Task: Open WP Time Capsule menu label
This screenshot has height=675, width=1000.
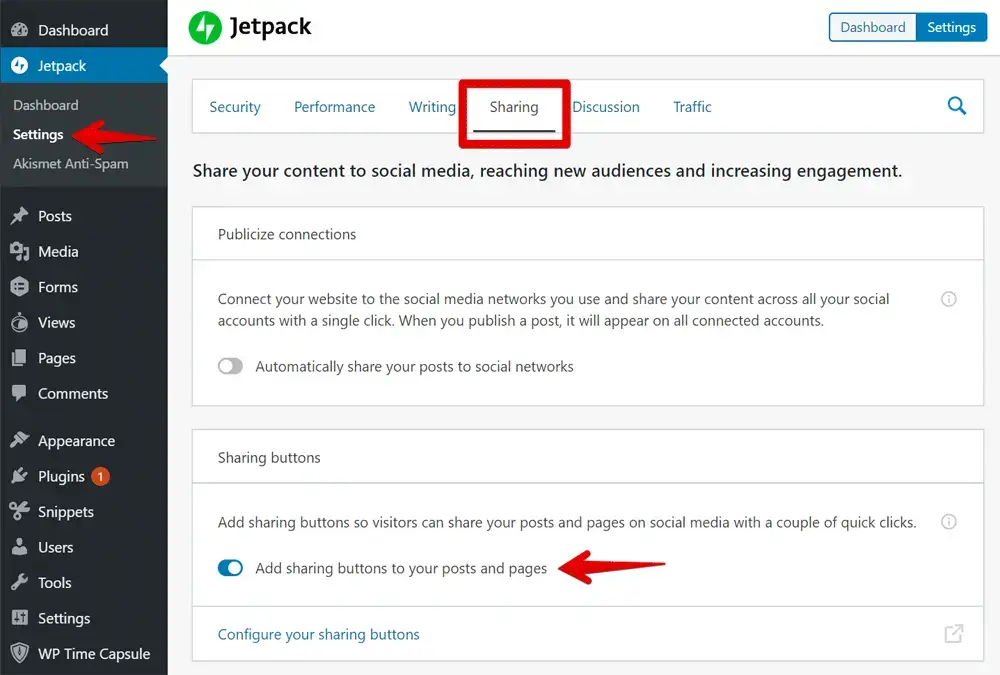Action: point(94,653)
